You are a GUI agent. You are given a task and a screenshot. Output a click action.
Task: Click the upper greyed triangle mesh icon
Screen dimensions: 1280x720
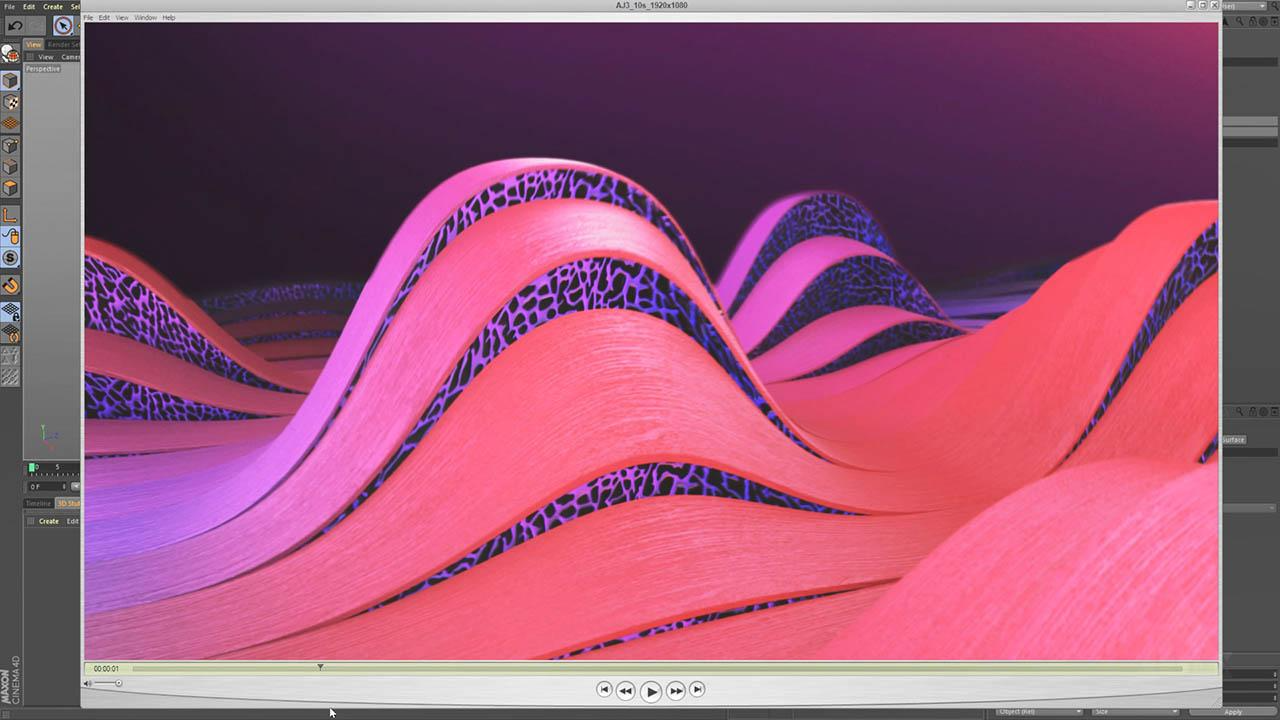pos(10,355)
